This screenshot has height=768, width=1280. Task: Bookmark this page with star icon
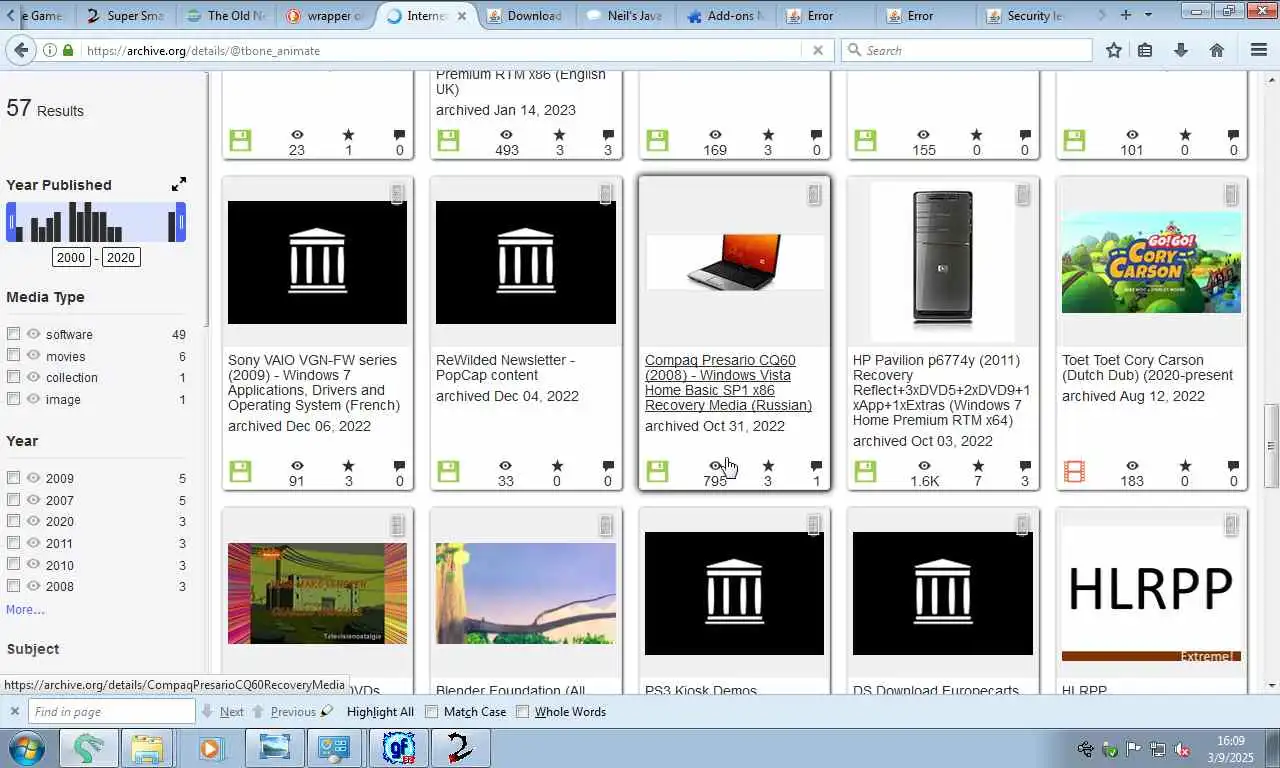coord(1114,50)
